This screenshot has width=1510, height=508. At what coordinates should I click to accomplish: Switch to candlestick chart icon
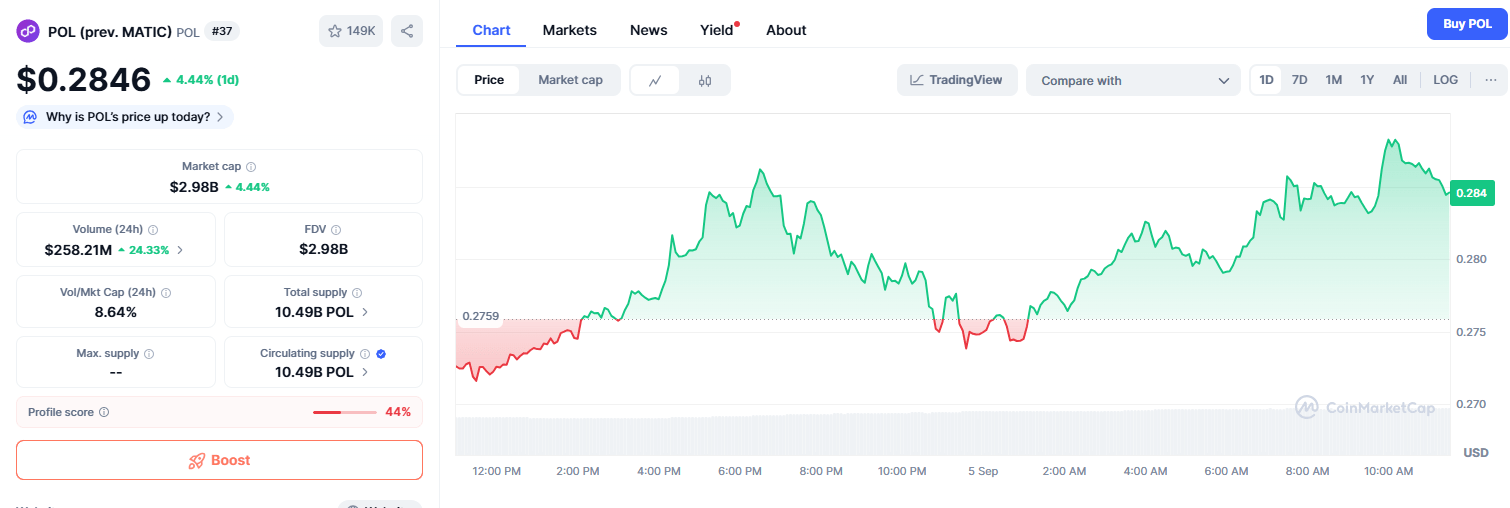(705, 81)
